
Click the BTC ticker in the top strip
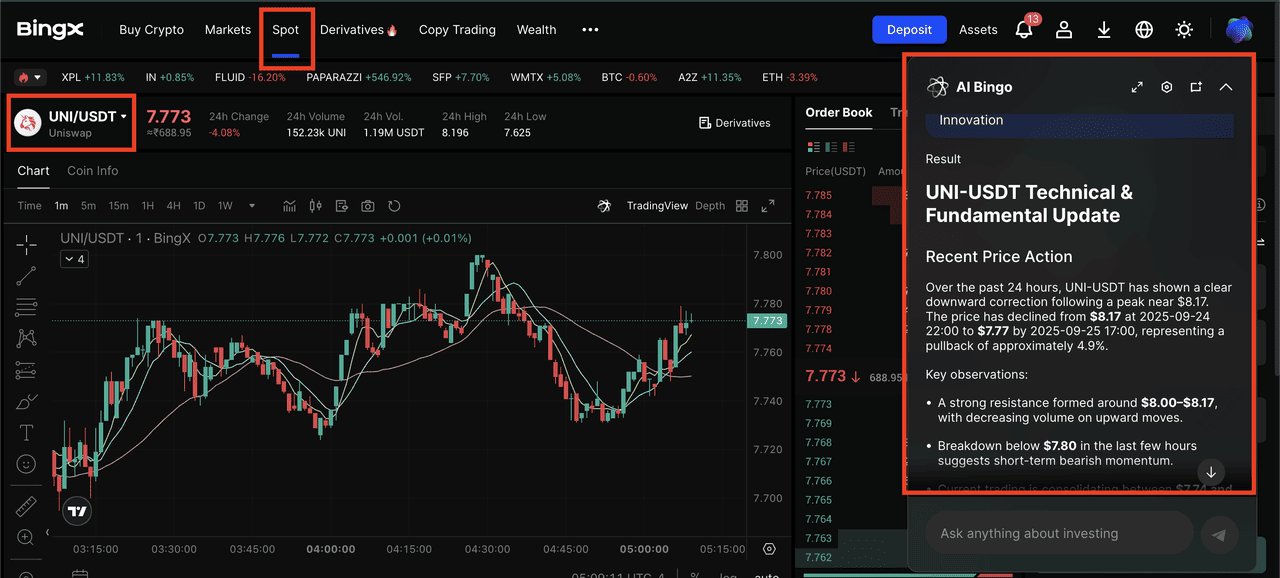tap(630, 77)
